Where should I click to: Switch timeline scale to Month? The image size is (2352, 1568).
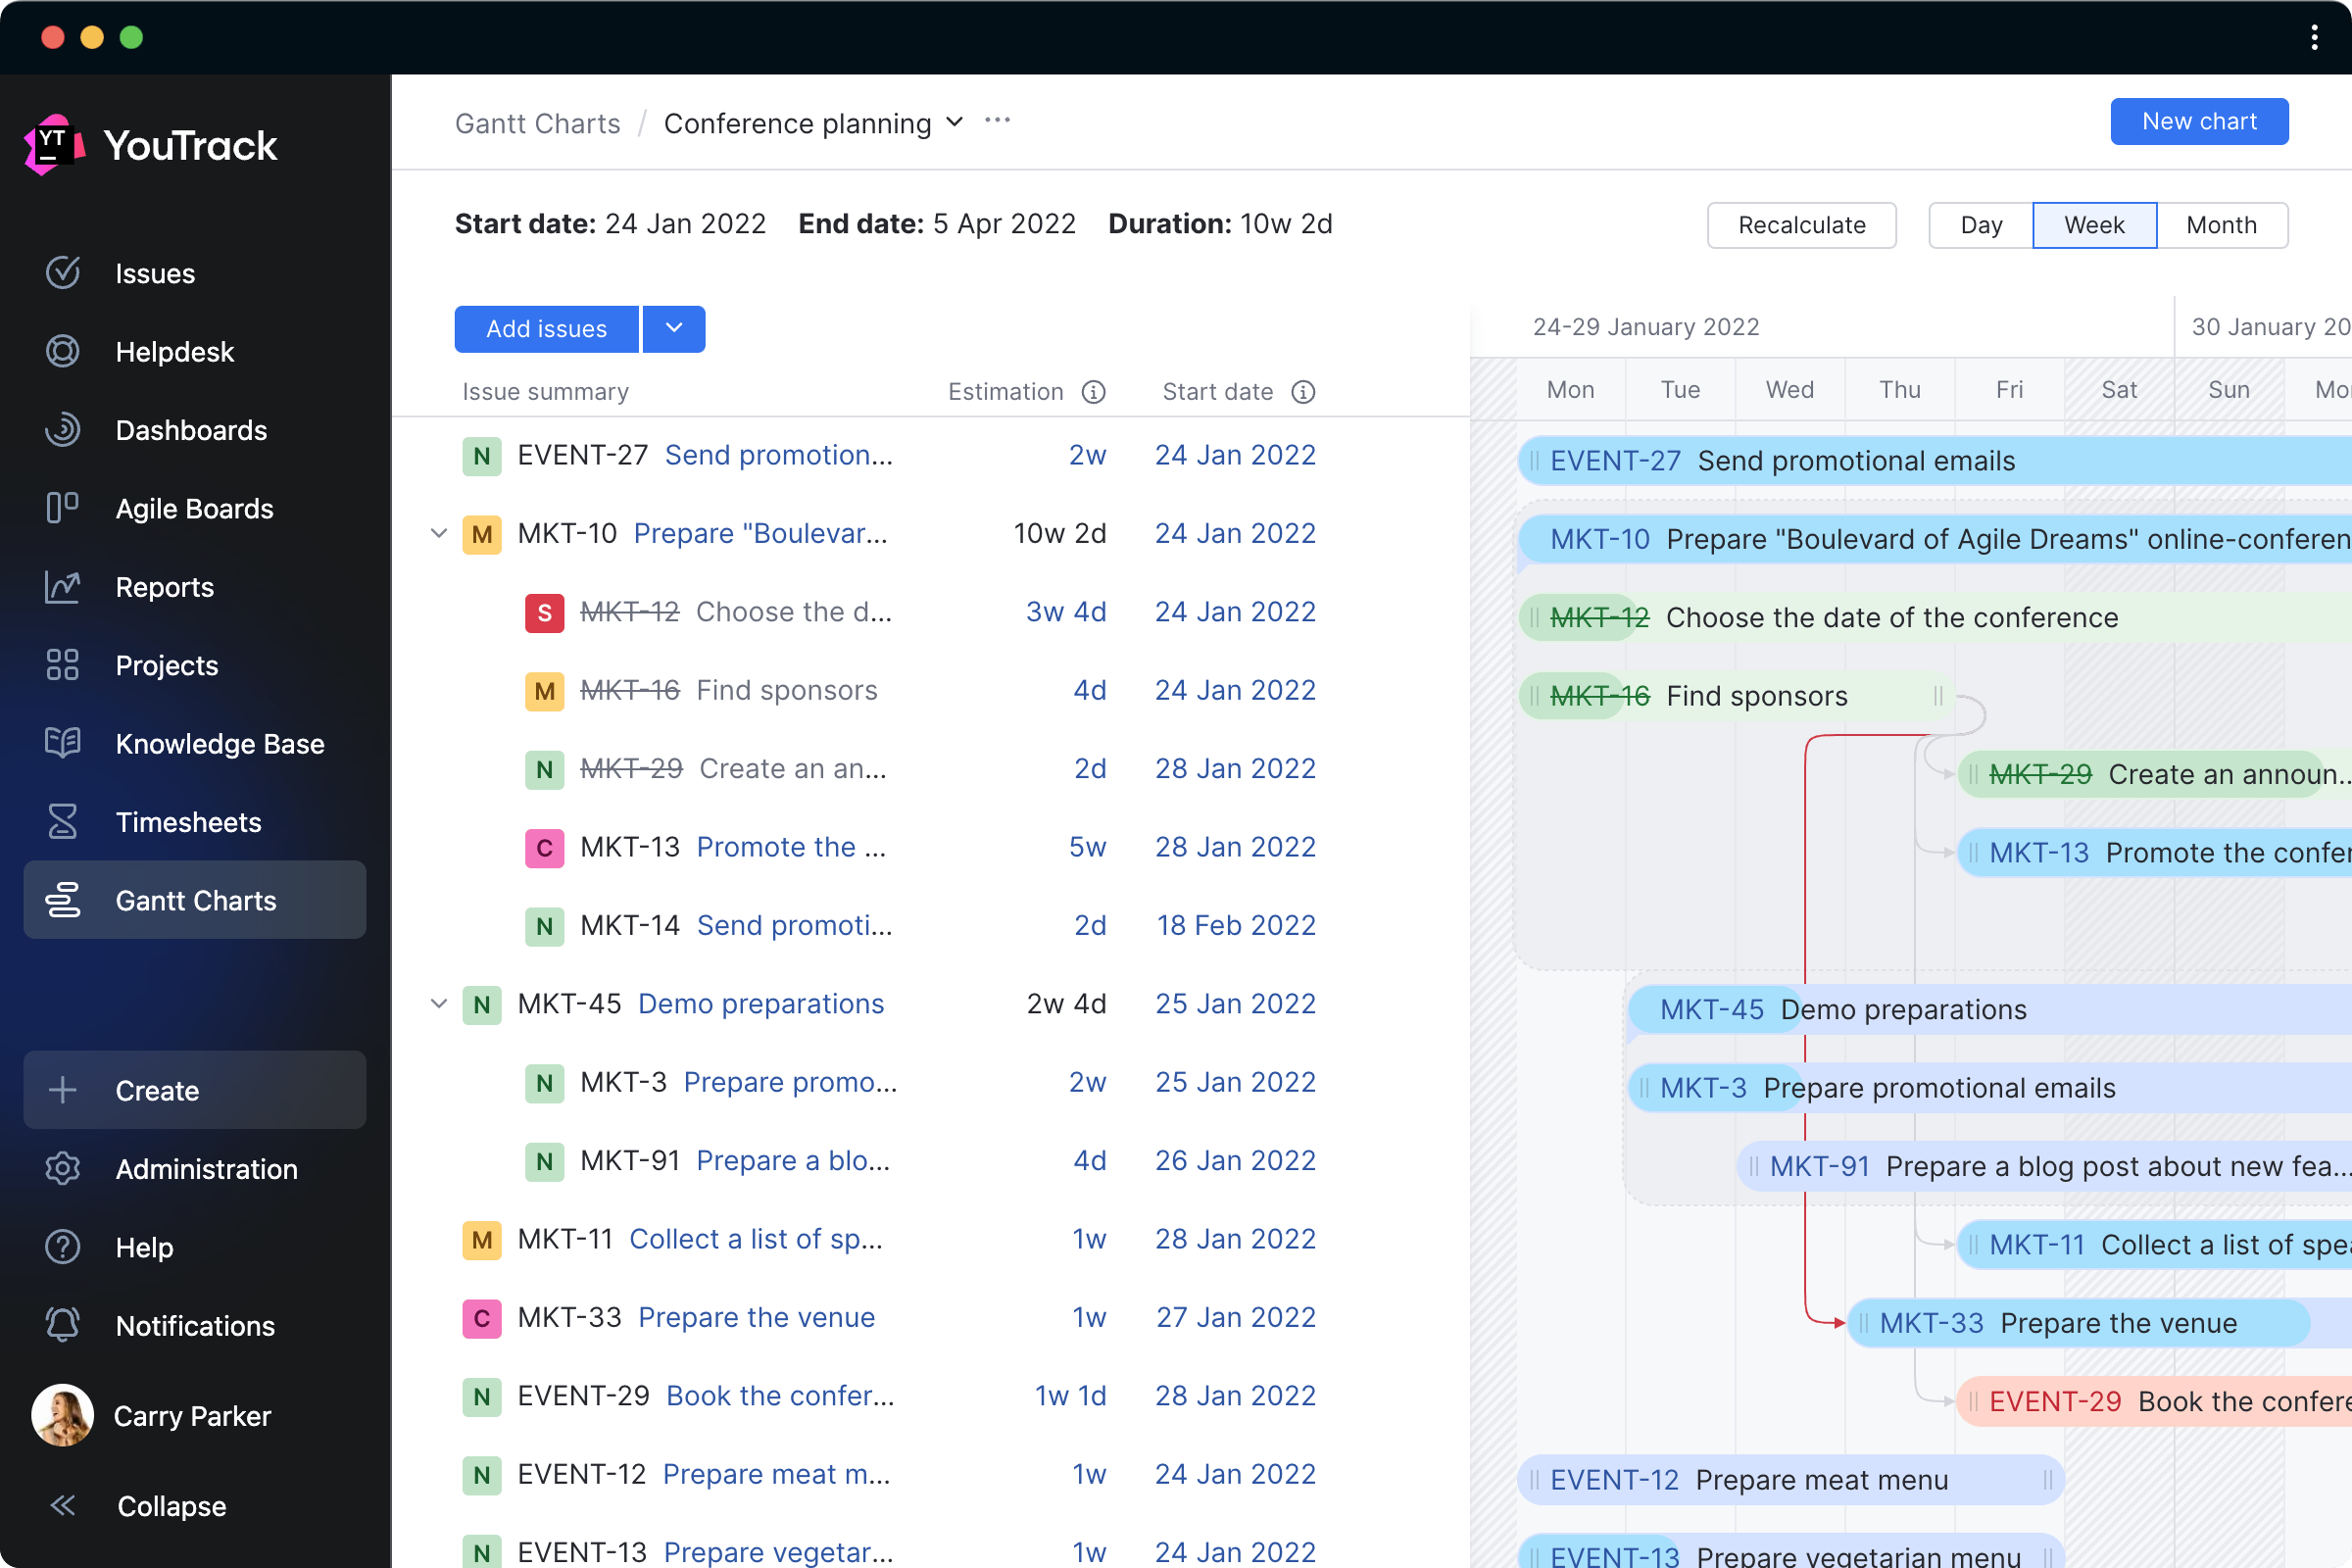point(2220,225)
